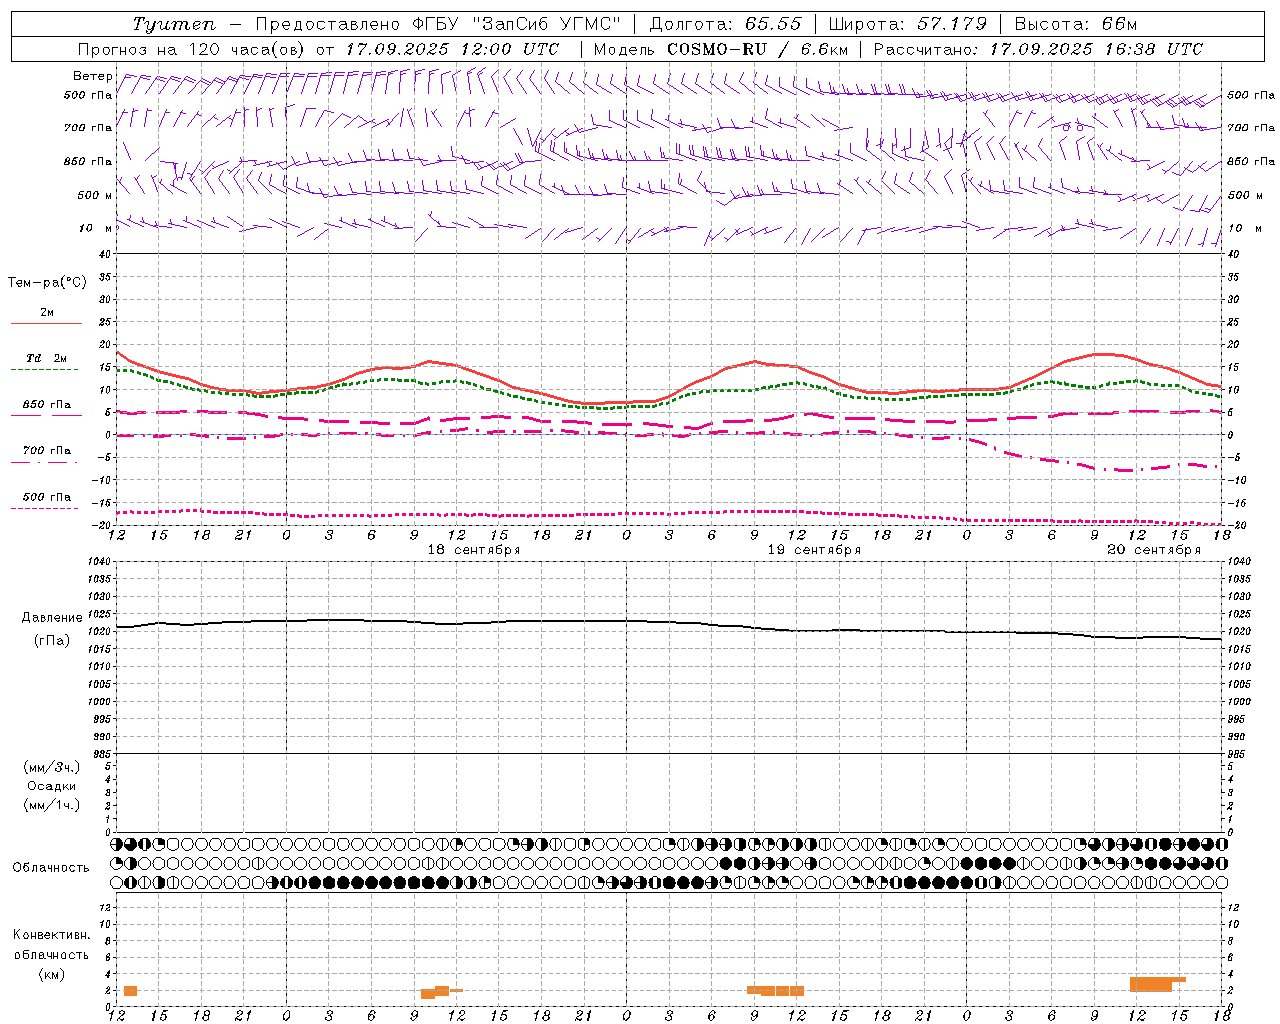Click the "Ветер" wind panel label
The height and width of the screenshot is (1024, 1280).
tap(93, 76)
